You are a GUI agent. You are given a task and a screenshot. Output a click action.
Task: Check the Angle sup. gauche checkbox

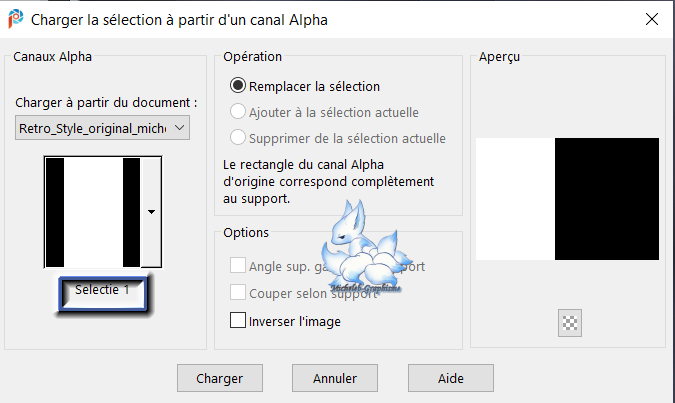click(x=238, y=266)
